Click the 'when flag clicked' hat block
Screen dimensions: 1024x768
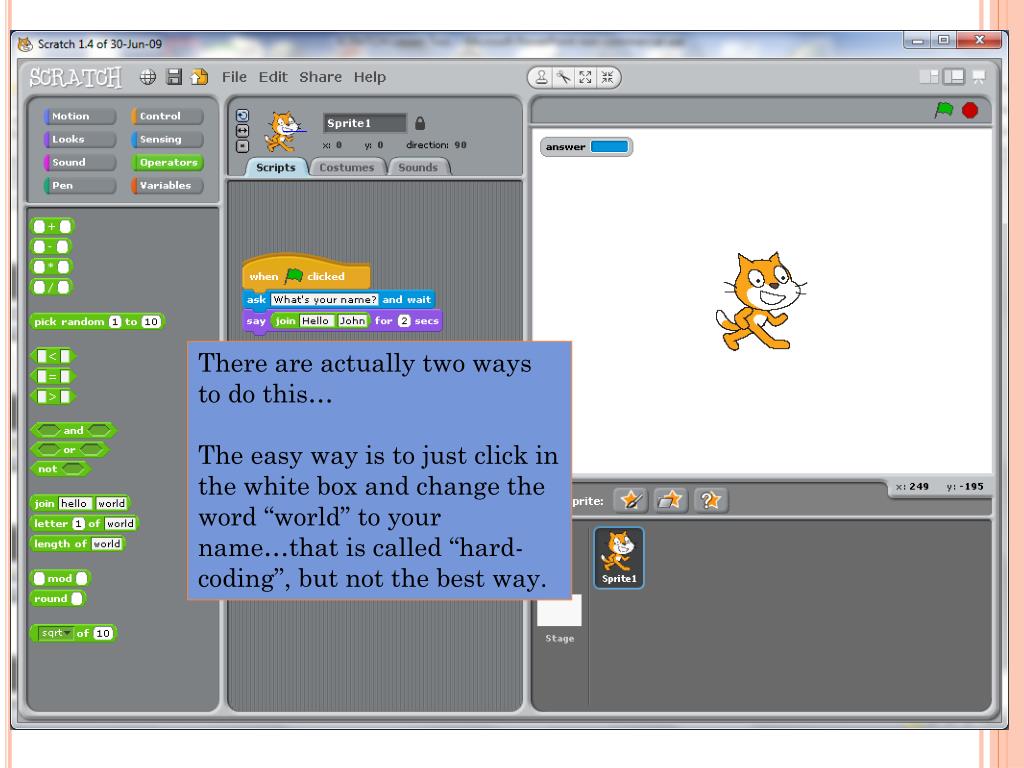pyautogui.click(x=306, y=274)
